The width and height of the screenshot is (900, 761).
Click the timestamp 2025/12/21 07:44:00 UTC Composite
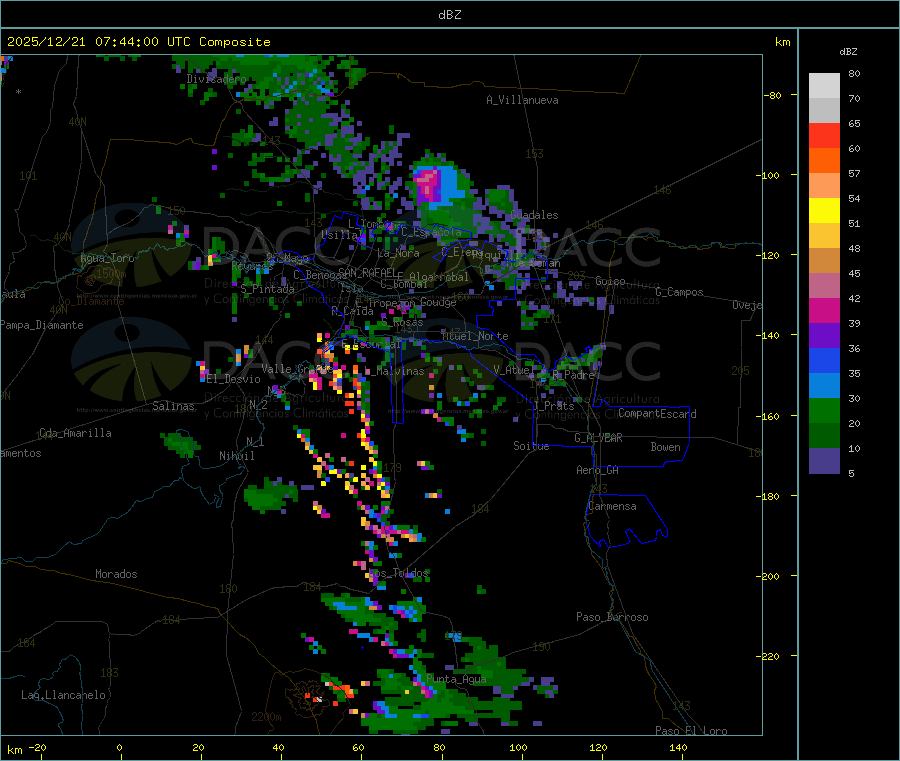(x=138, y=42)
